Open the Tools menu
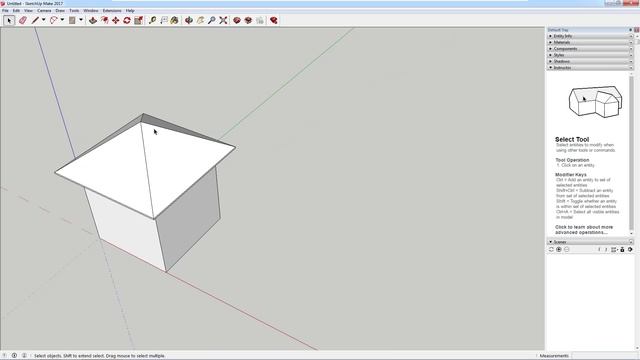This screenshot has height=360, width=640. pyautogui.click(x=74, y=11)
